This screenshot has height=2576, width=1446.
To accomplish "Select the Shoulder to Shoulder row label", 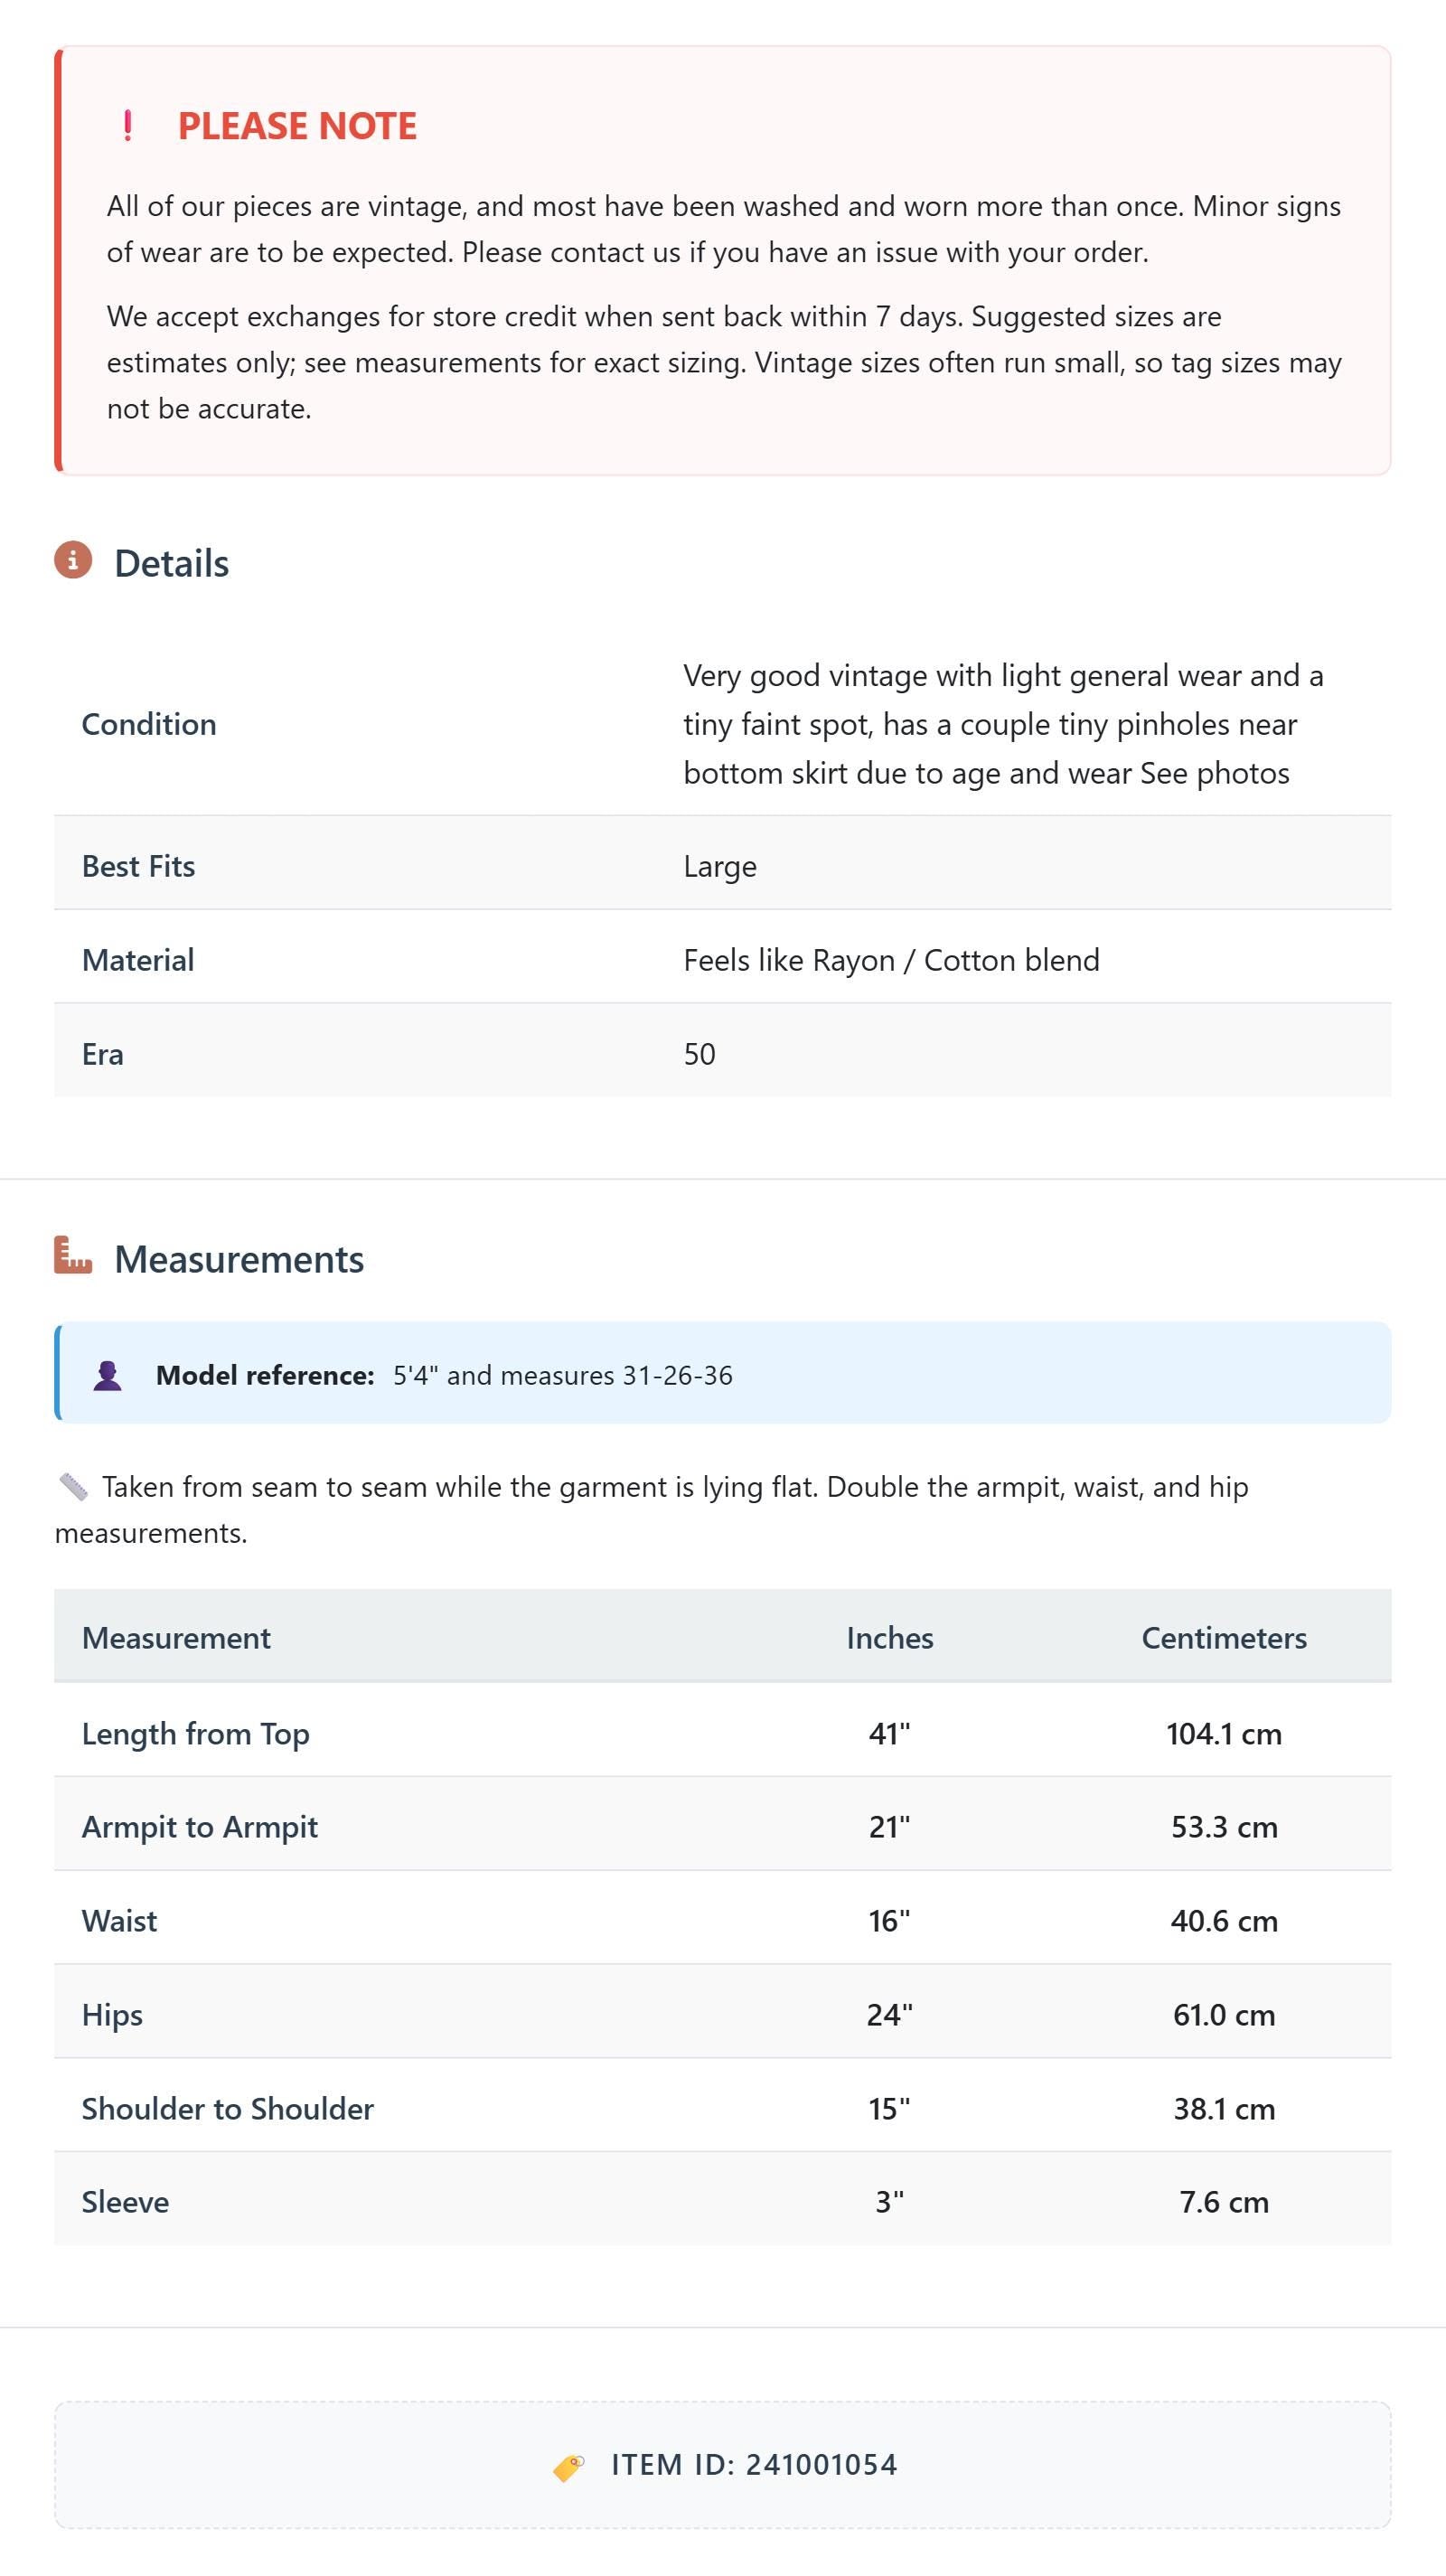I will 228,2108.
